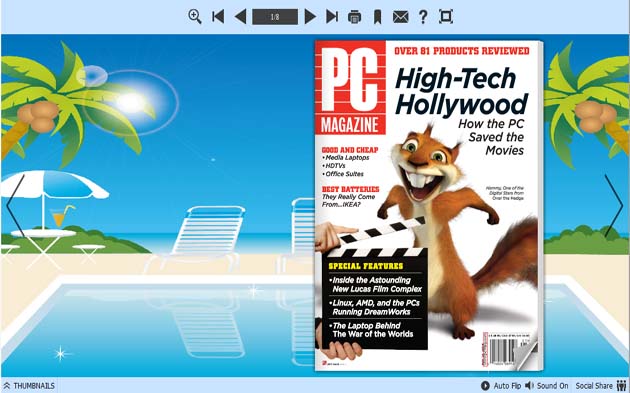This screenshot has height=393, width=630.
Task: Flip backward using left edge arrow
Action: coord(16,205)
